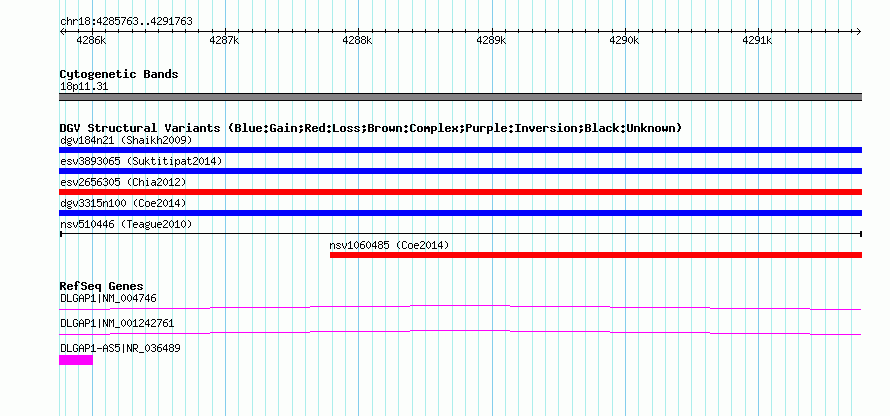The height and width of the screenshot is (416, 890).
Task: Click the 18p11.31 band label
Action: point(84,87)
